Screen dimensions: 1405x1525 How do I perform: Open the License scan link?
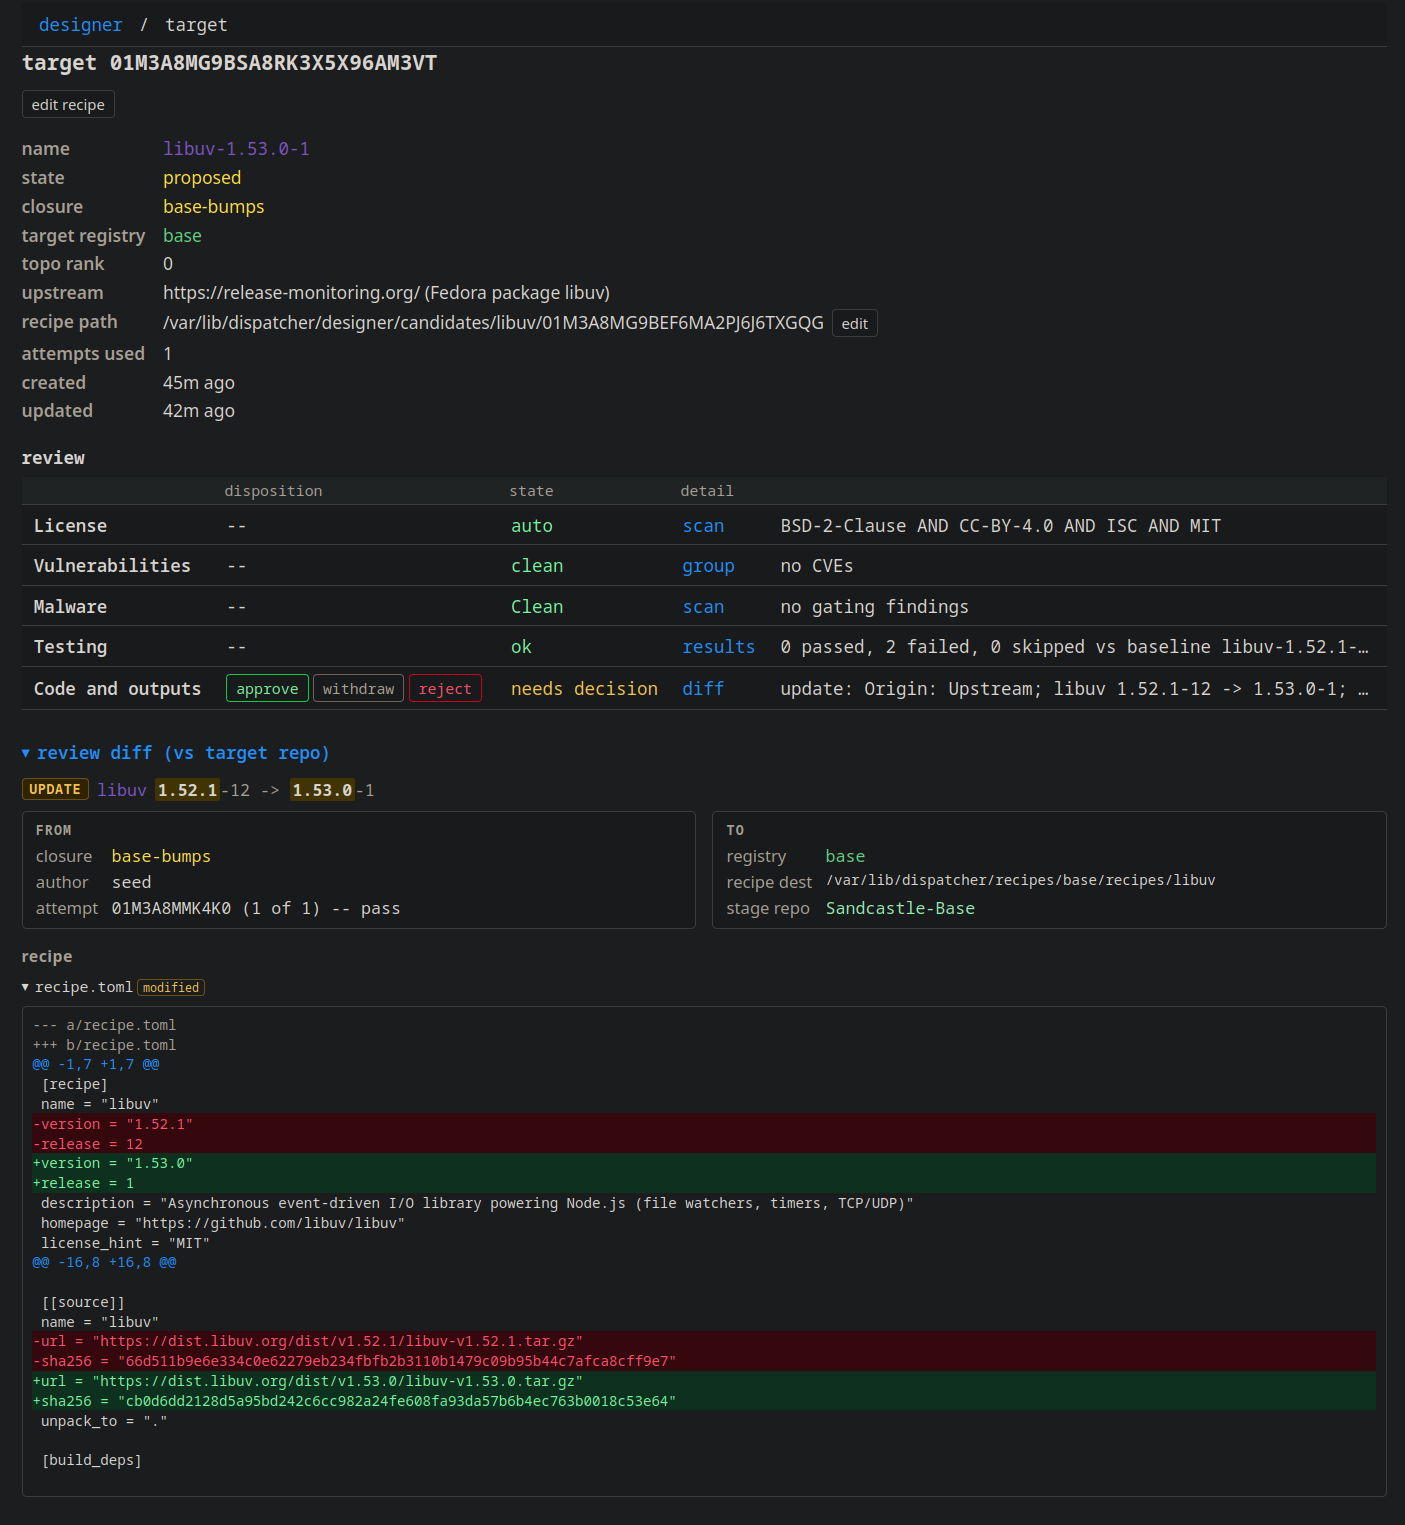point(703,526)
